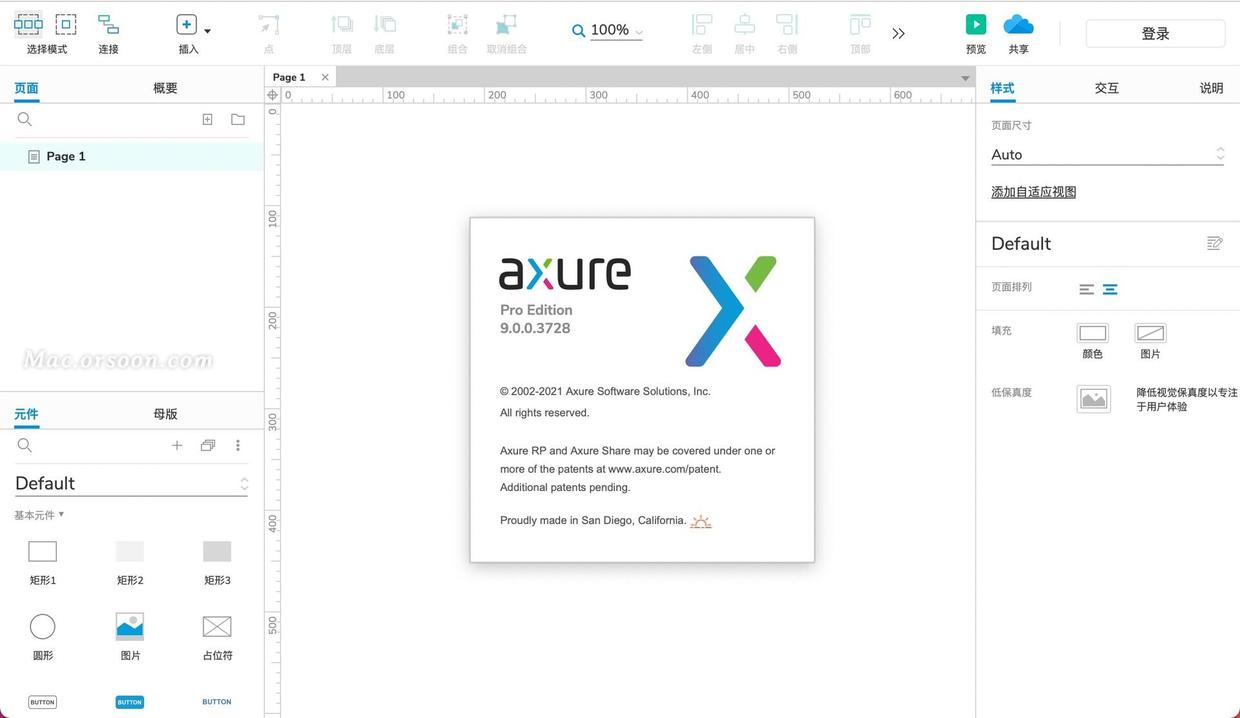This screenshot has width=1240, height=718.
Task: Click version 9.0.0.3728 text in about dialog
Action: point(535,328)
